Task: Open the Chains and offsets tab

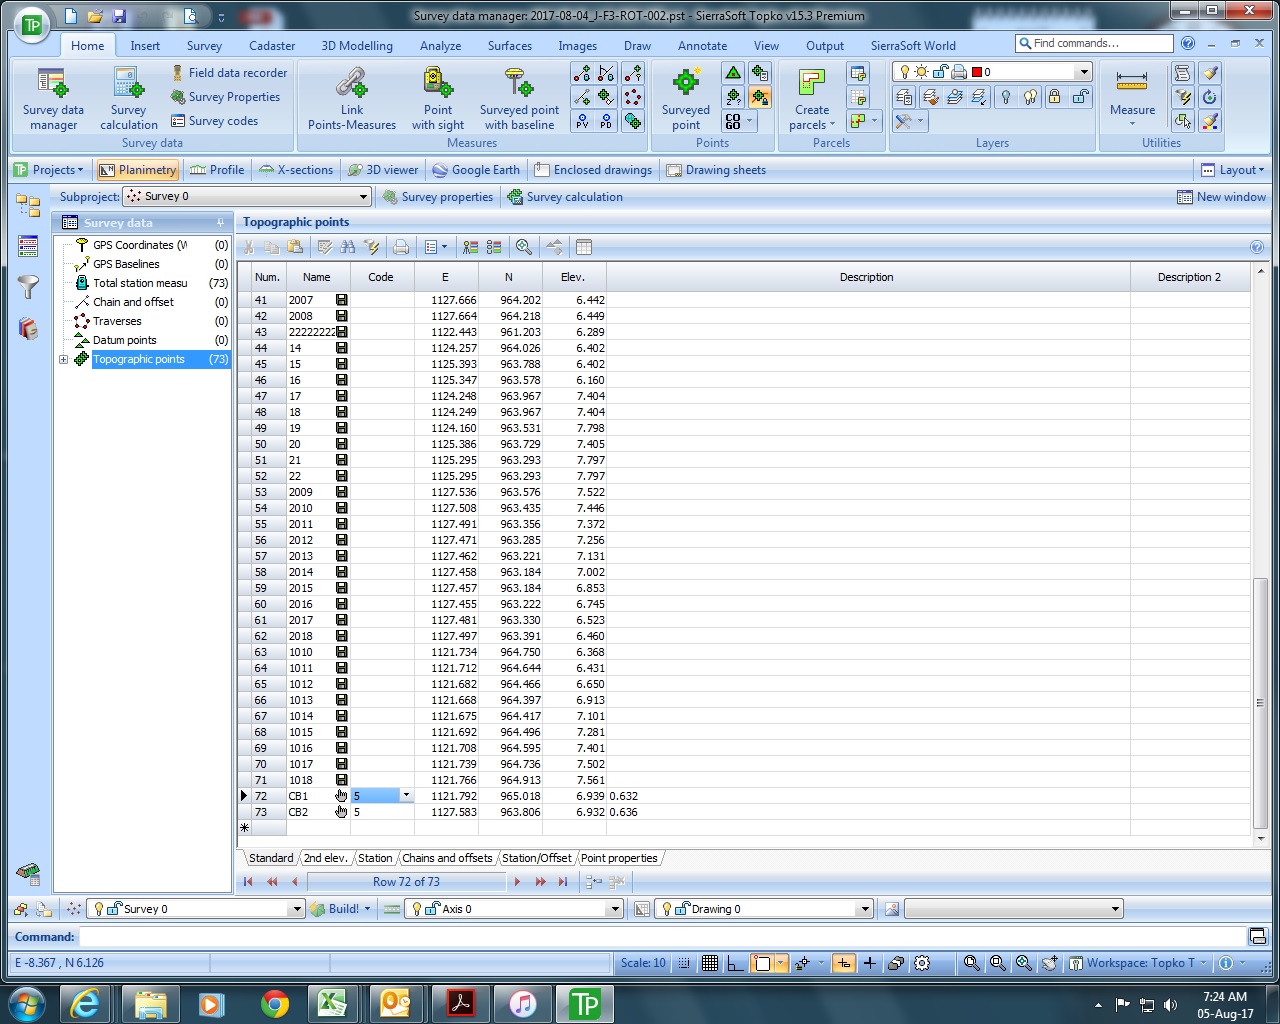Action: click(447, 858)
